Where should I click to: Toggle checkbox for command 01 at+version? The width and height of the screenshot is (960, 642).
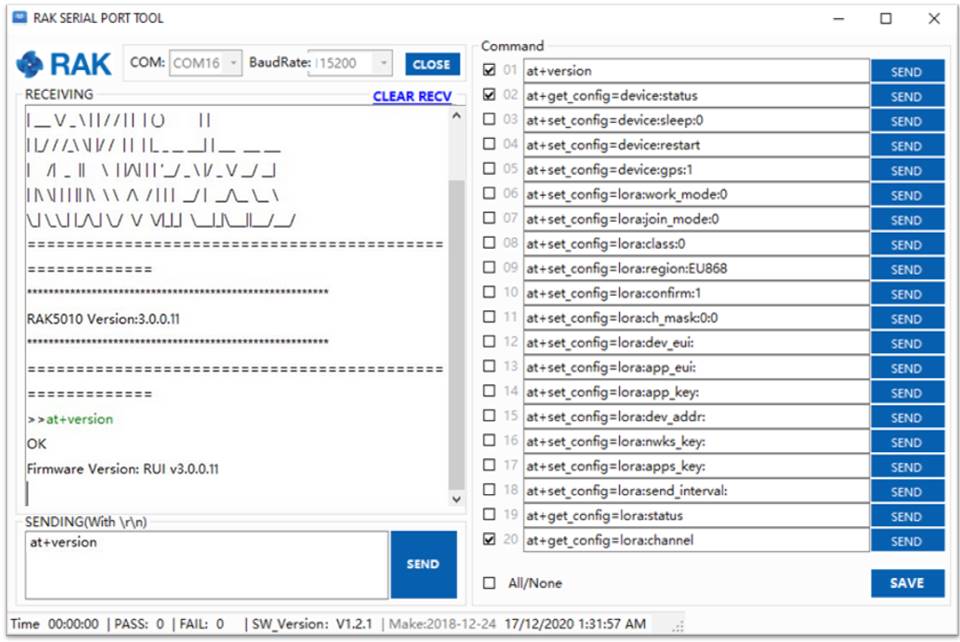489,70
